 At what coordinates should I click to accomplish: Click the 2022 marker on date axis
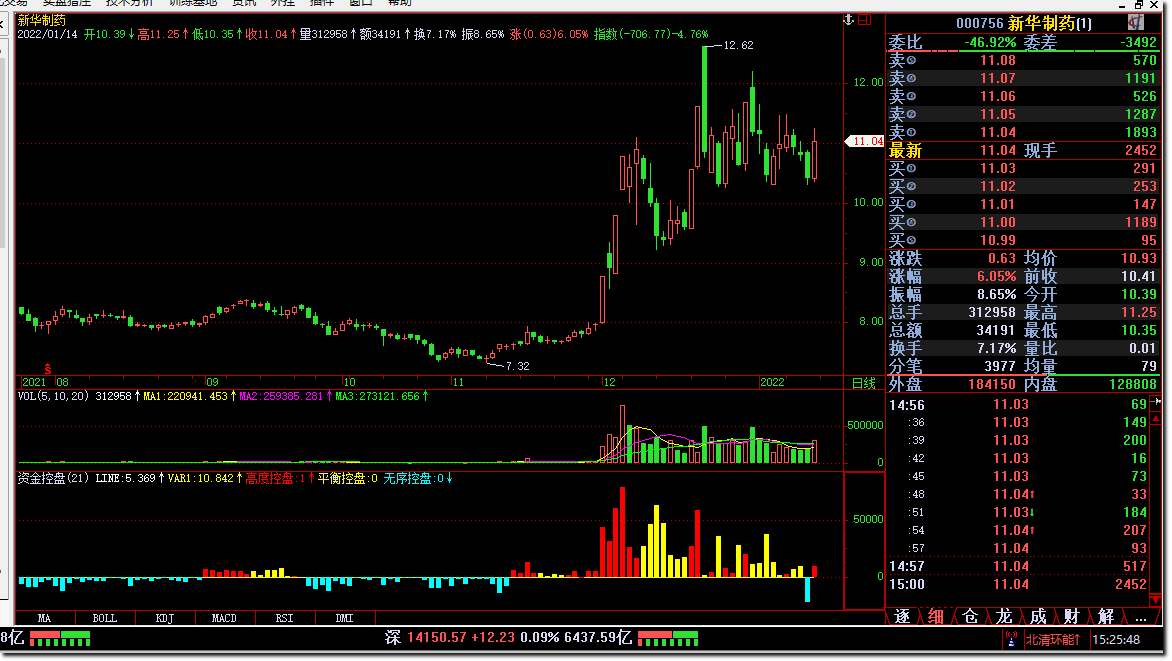coord(772,382)
